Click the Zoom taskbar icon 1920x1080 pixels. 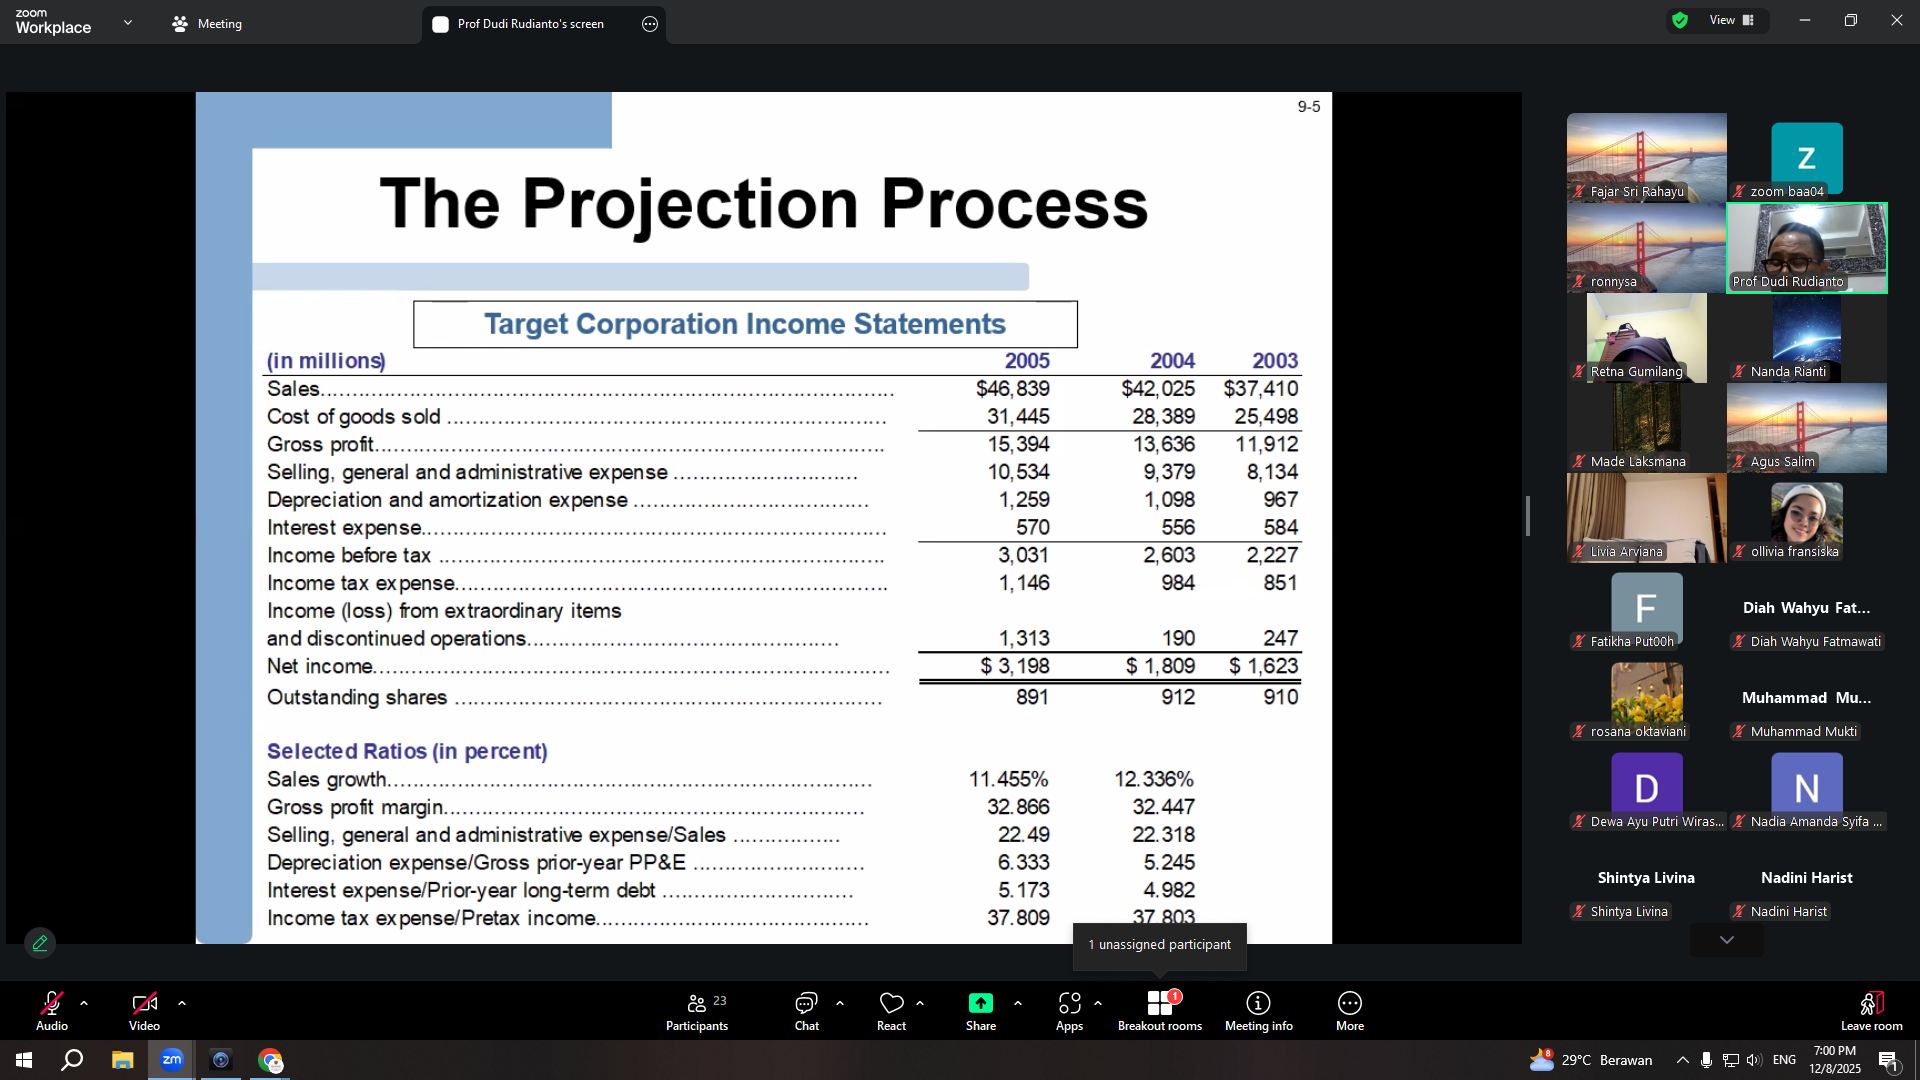point(172,1060)
